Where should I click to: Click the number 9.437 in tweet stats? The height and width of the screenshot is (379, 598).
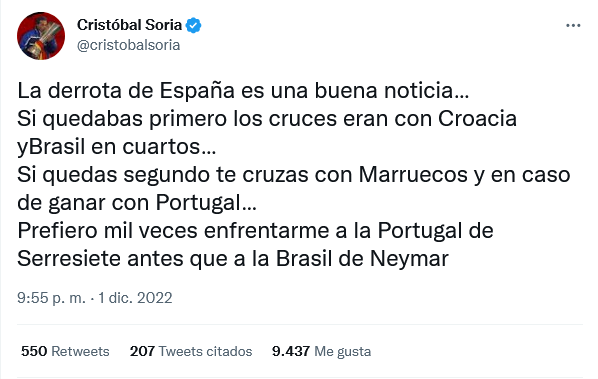coord(291,351)
